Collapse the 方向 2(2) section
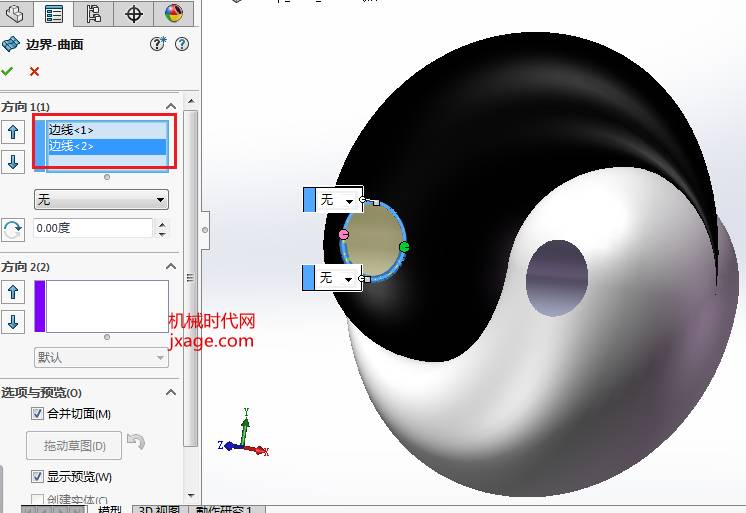Image resolution: width=746 pixels, height=513 pixels. pyautogui.click(x=171, y=266)
